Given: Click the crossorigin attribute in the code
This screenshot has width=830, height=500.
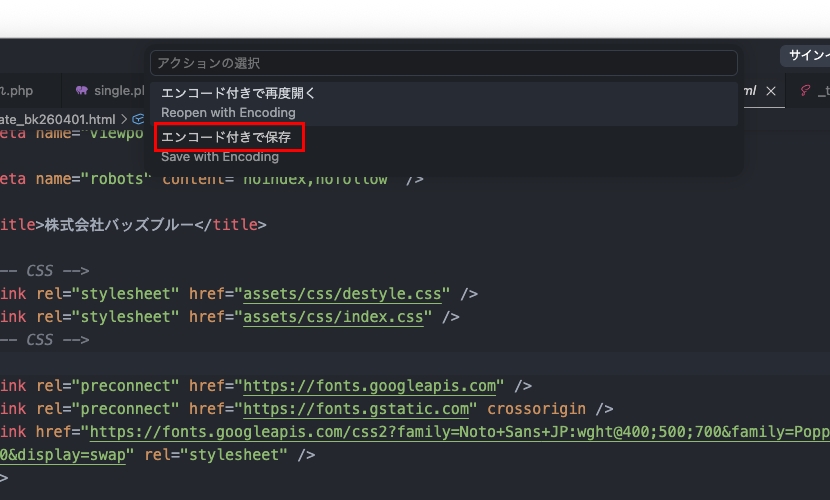Looking at the screenshot, I should [x=536, y=409].
